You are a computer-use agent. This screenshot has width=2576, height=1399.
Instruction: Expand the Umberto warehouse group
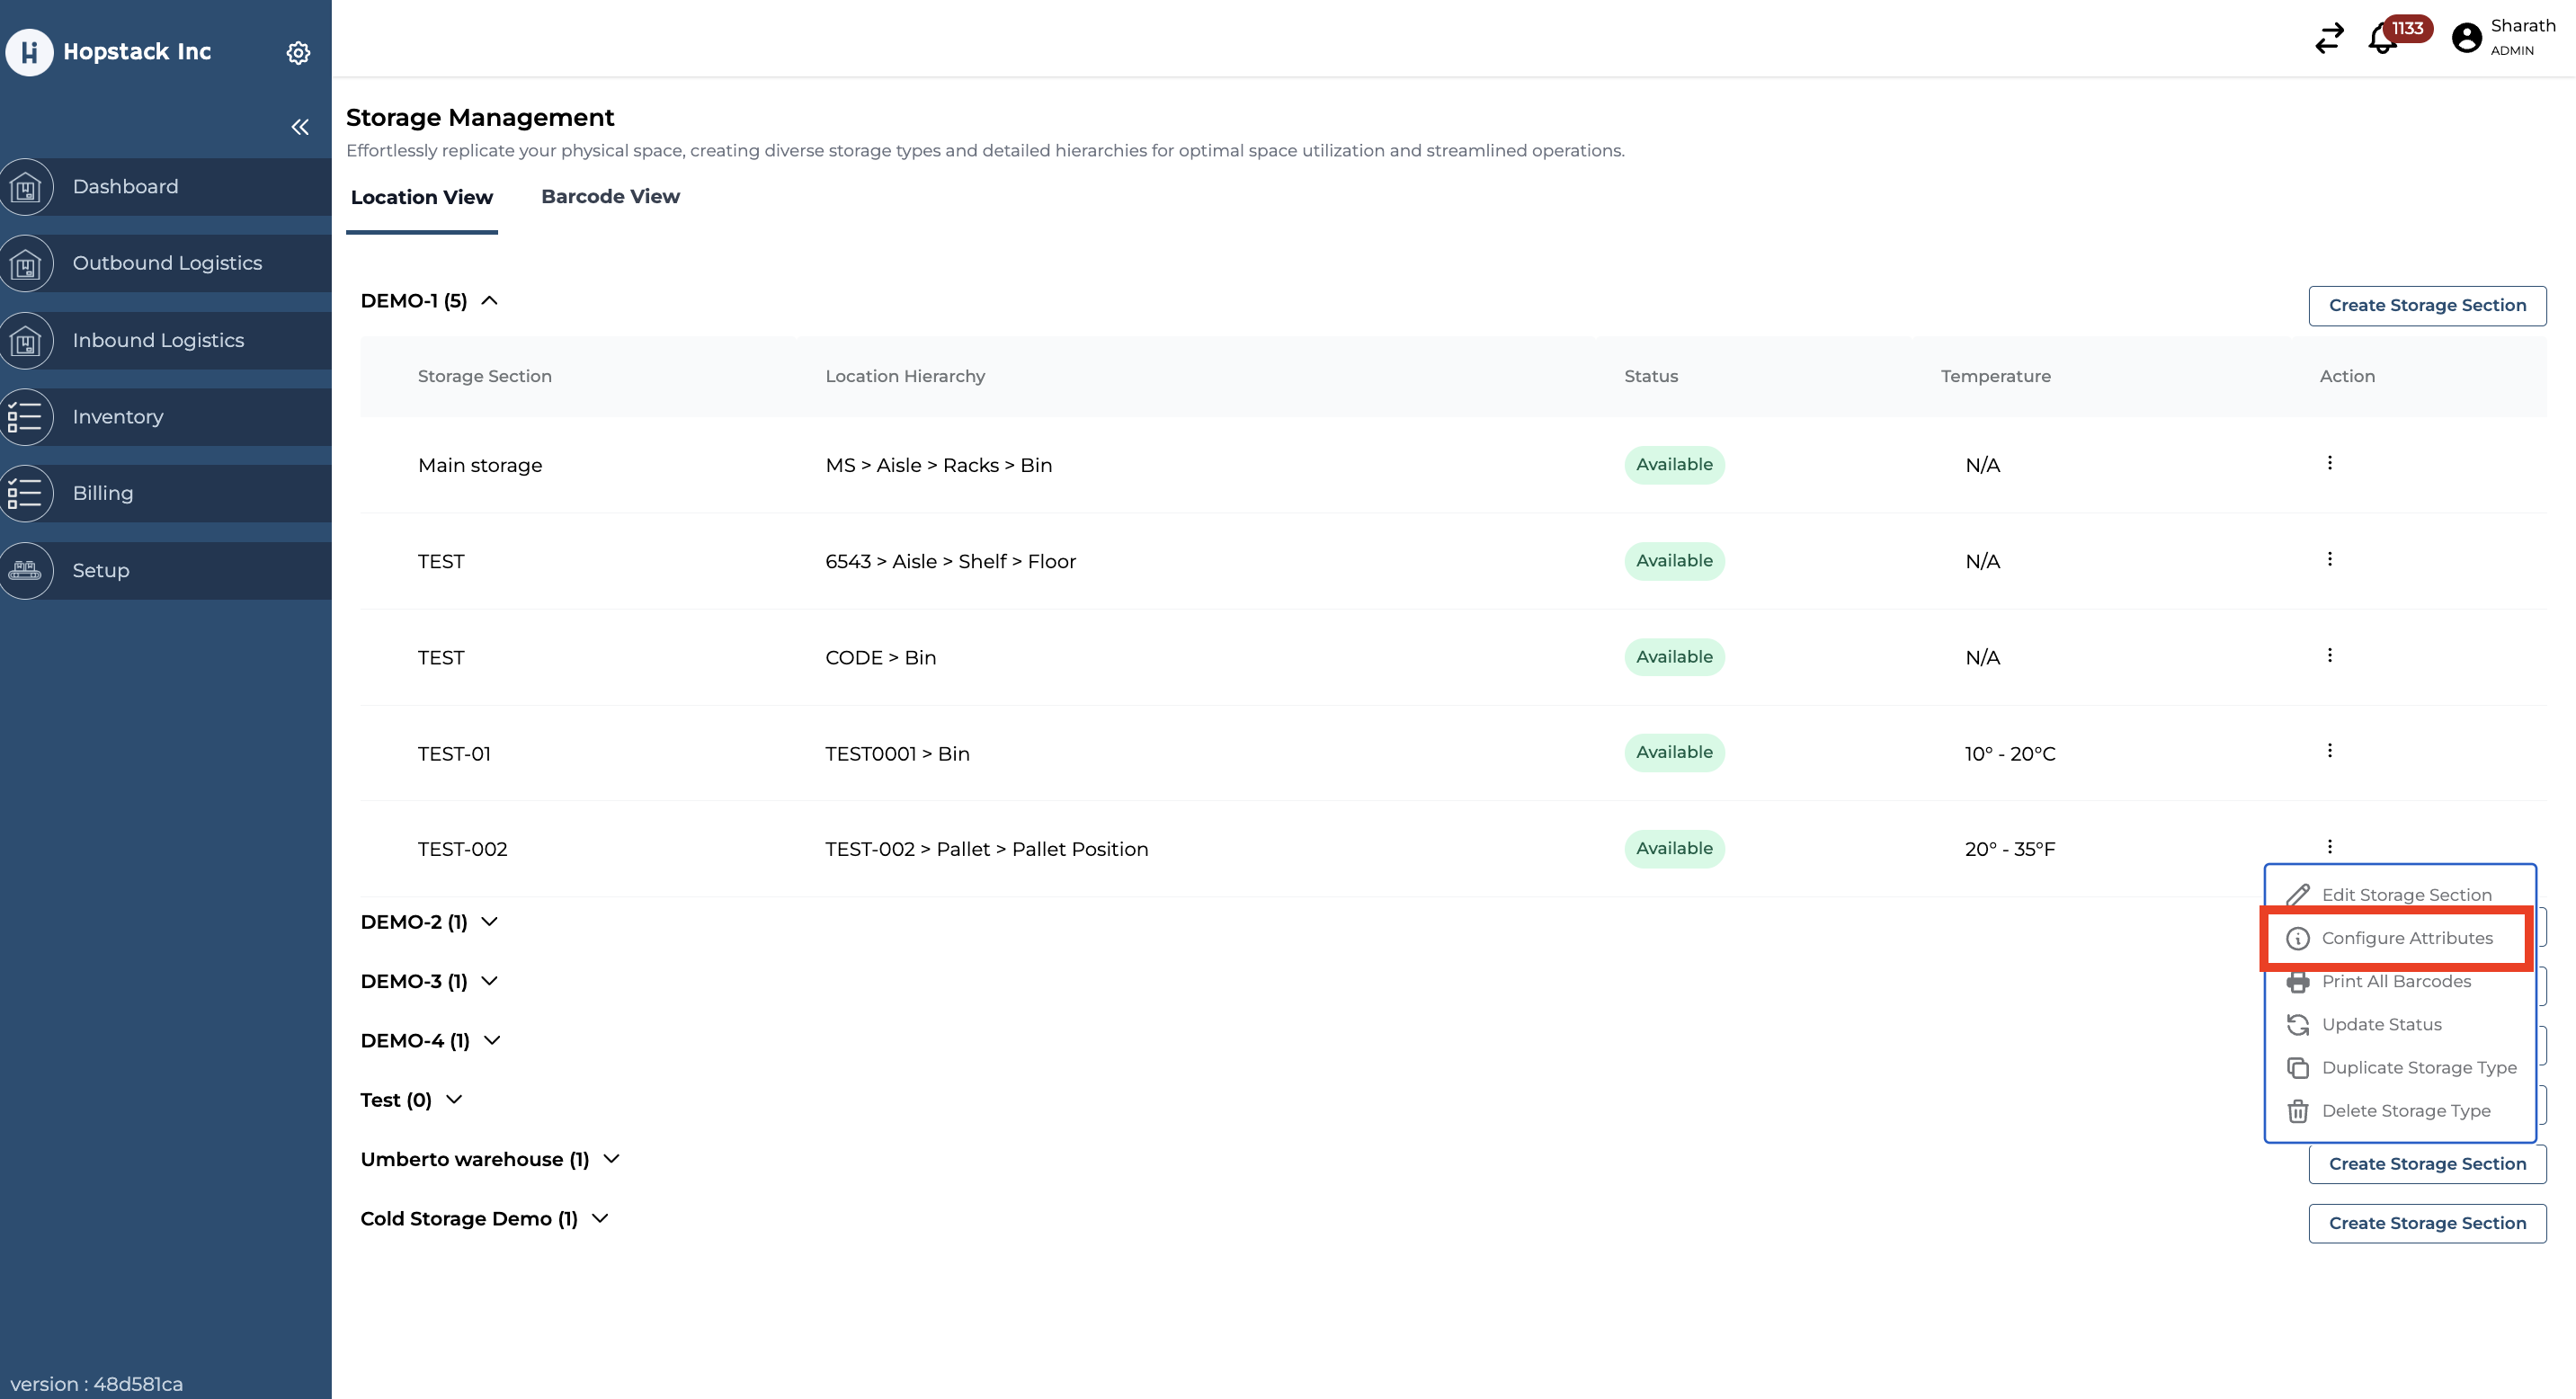(612, 1159)
